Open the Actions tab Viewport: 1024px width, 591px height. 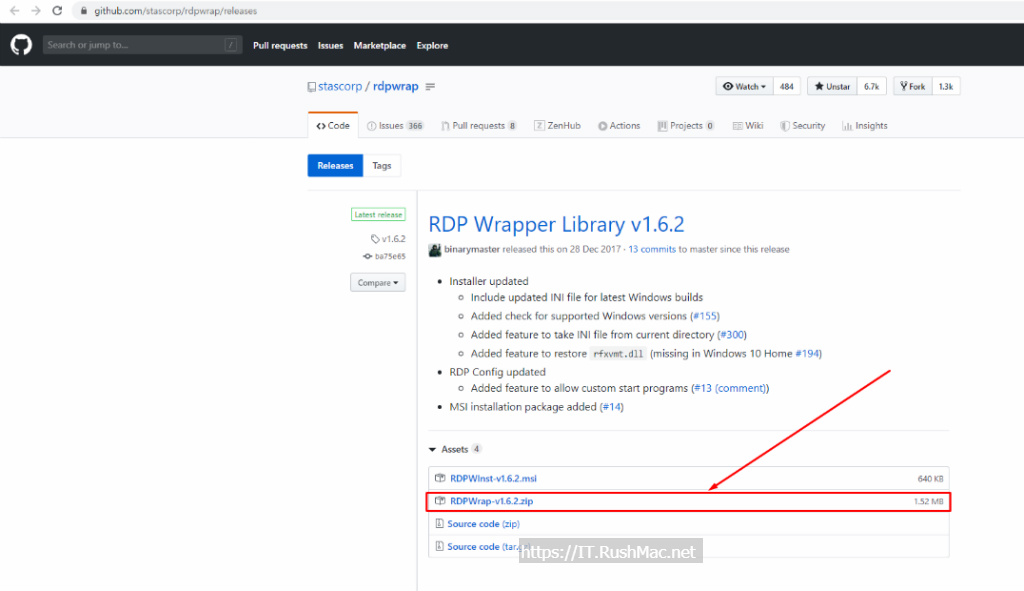coord(619,126)
